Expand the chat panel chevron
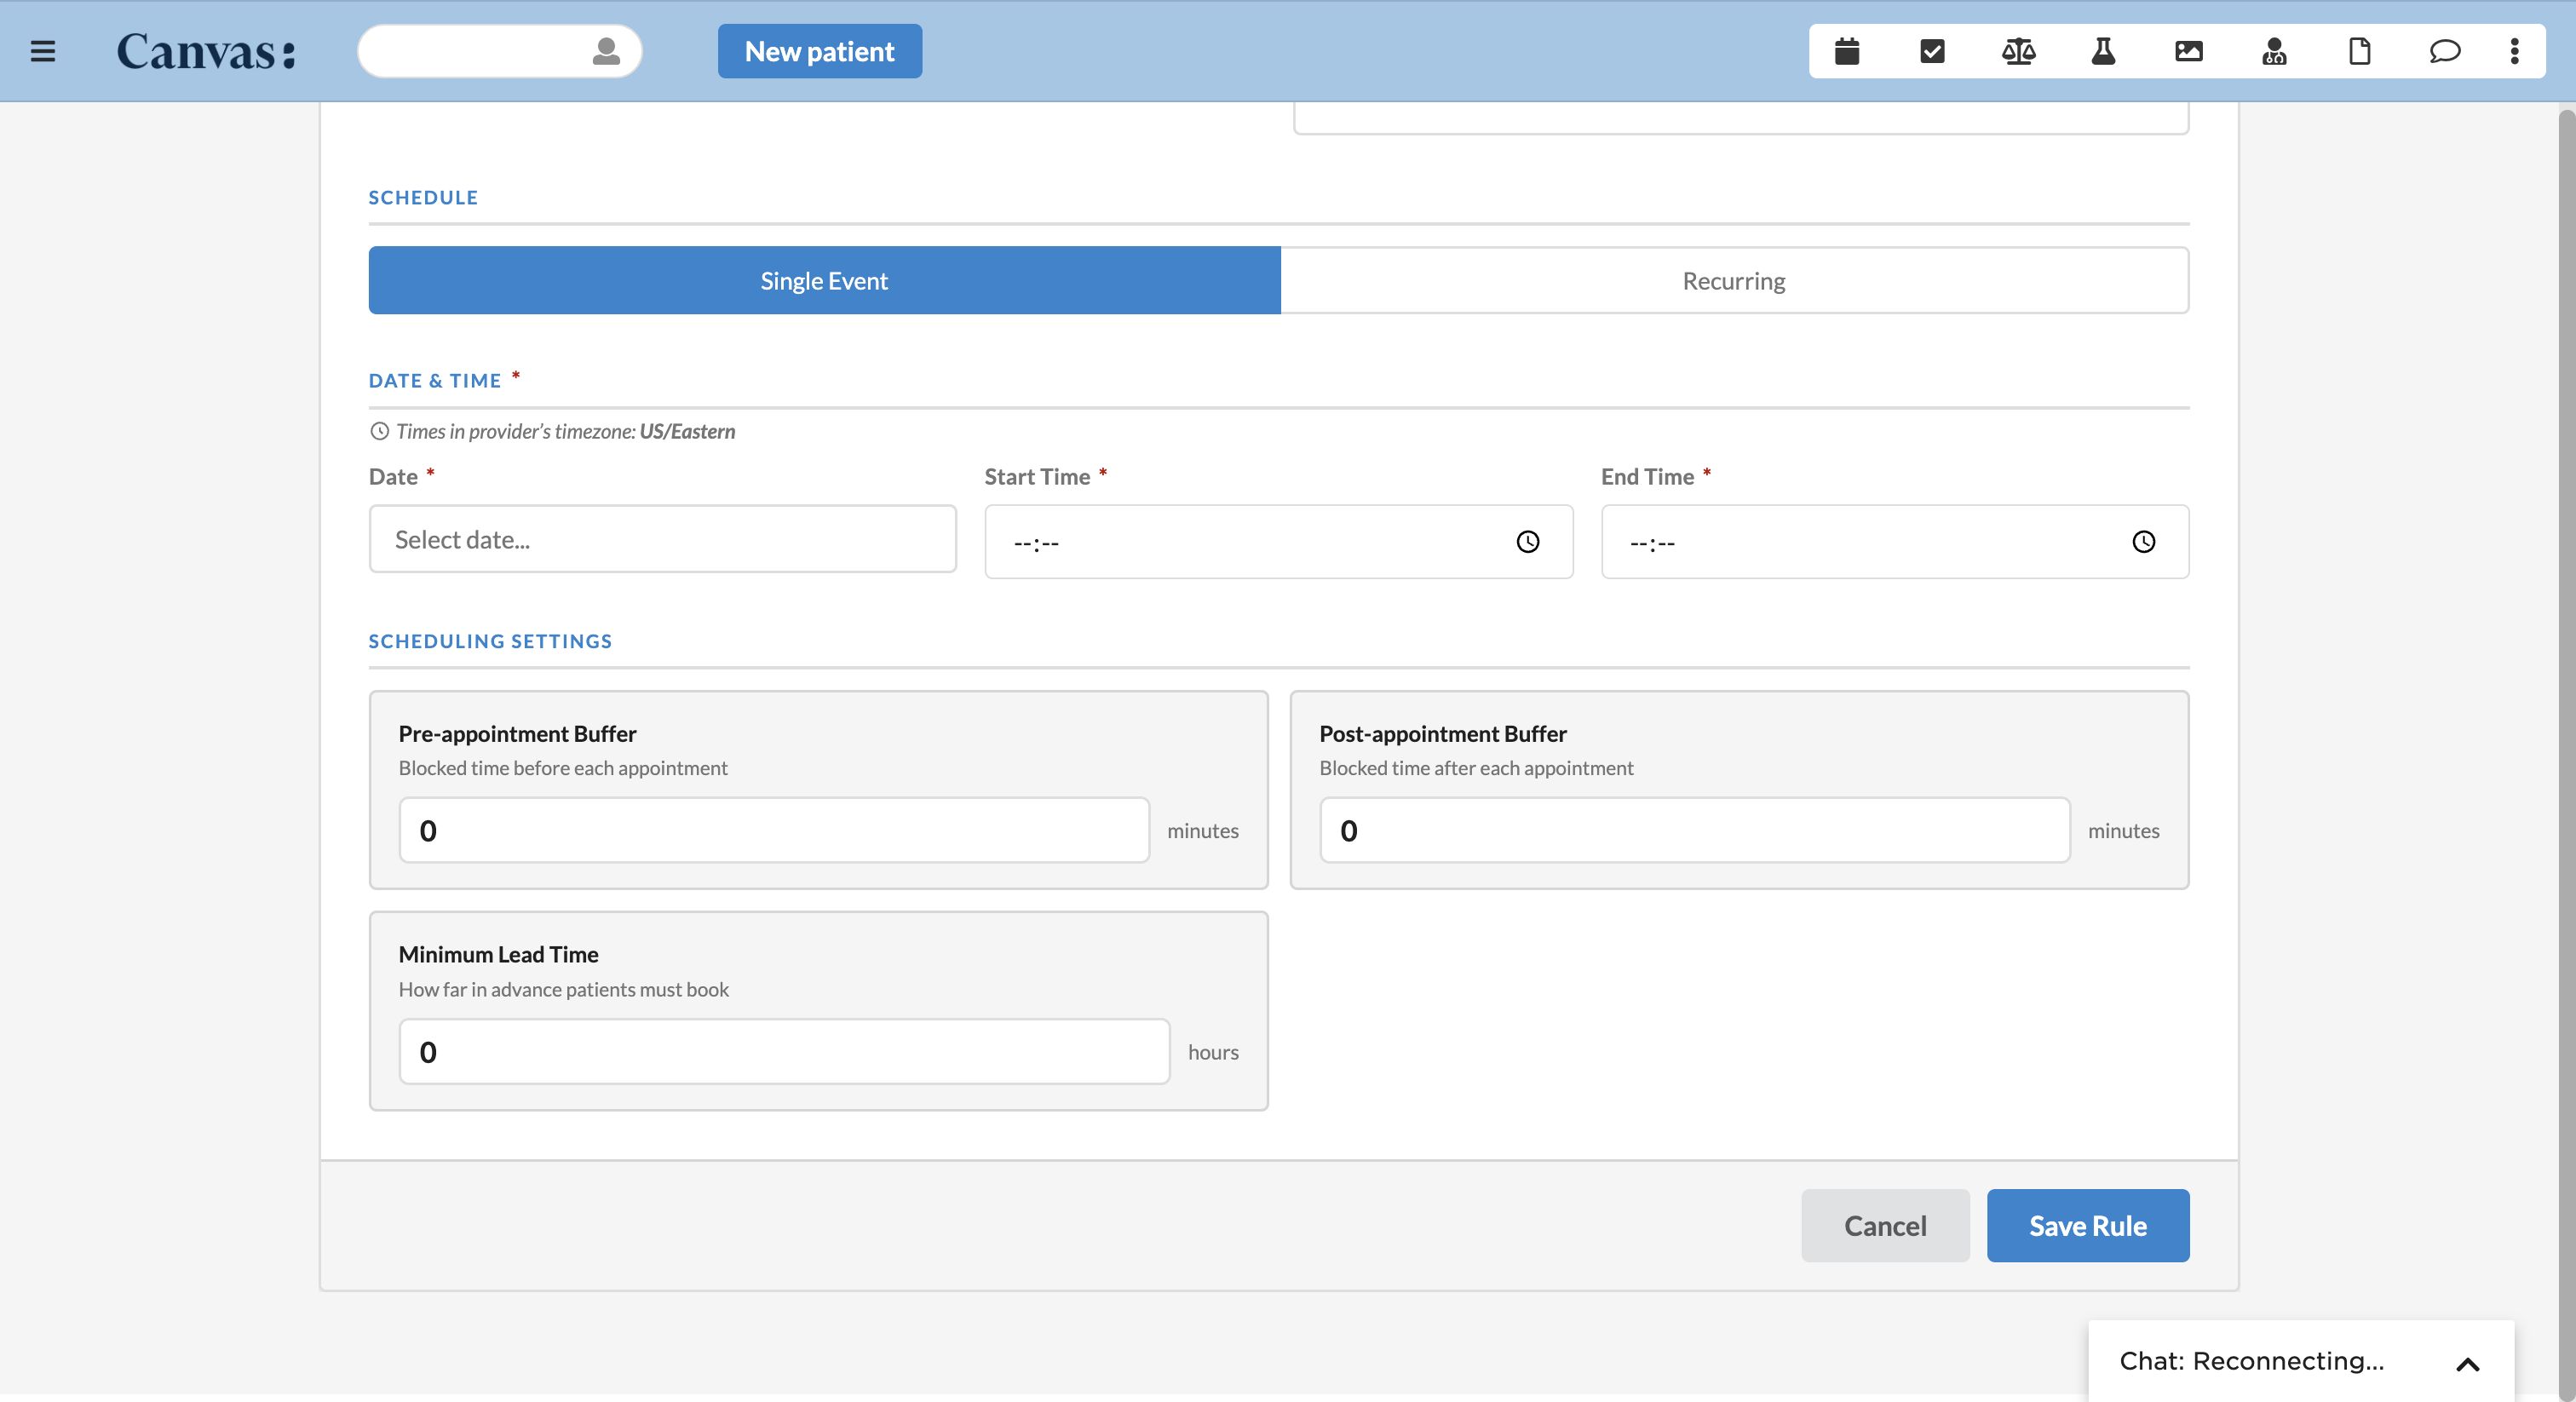Screen dimensions: 2576x1402 [x=2467, y=1364]
